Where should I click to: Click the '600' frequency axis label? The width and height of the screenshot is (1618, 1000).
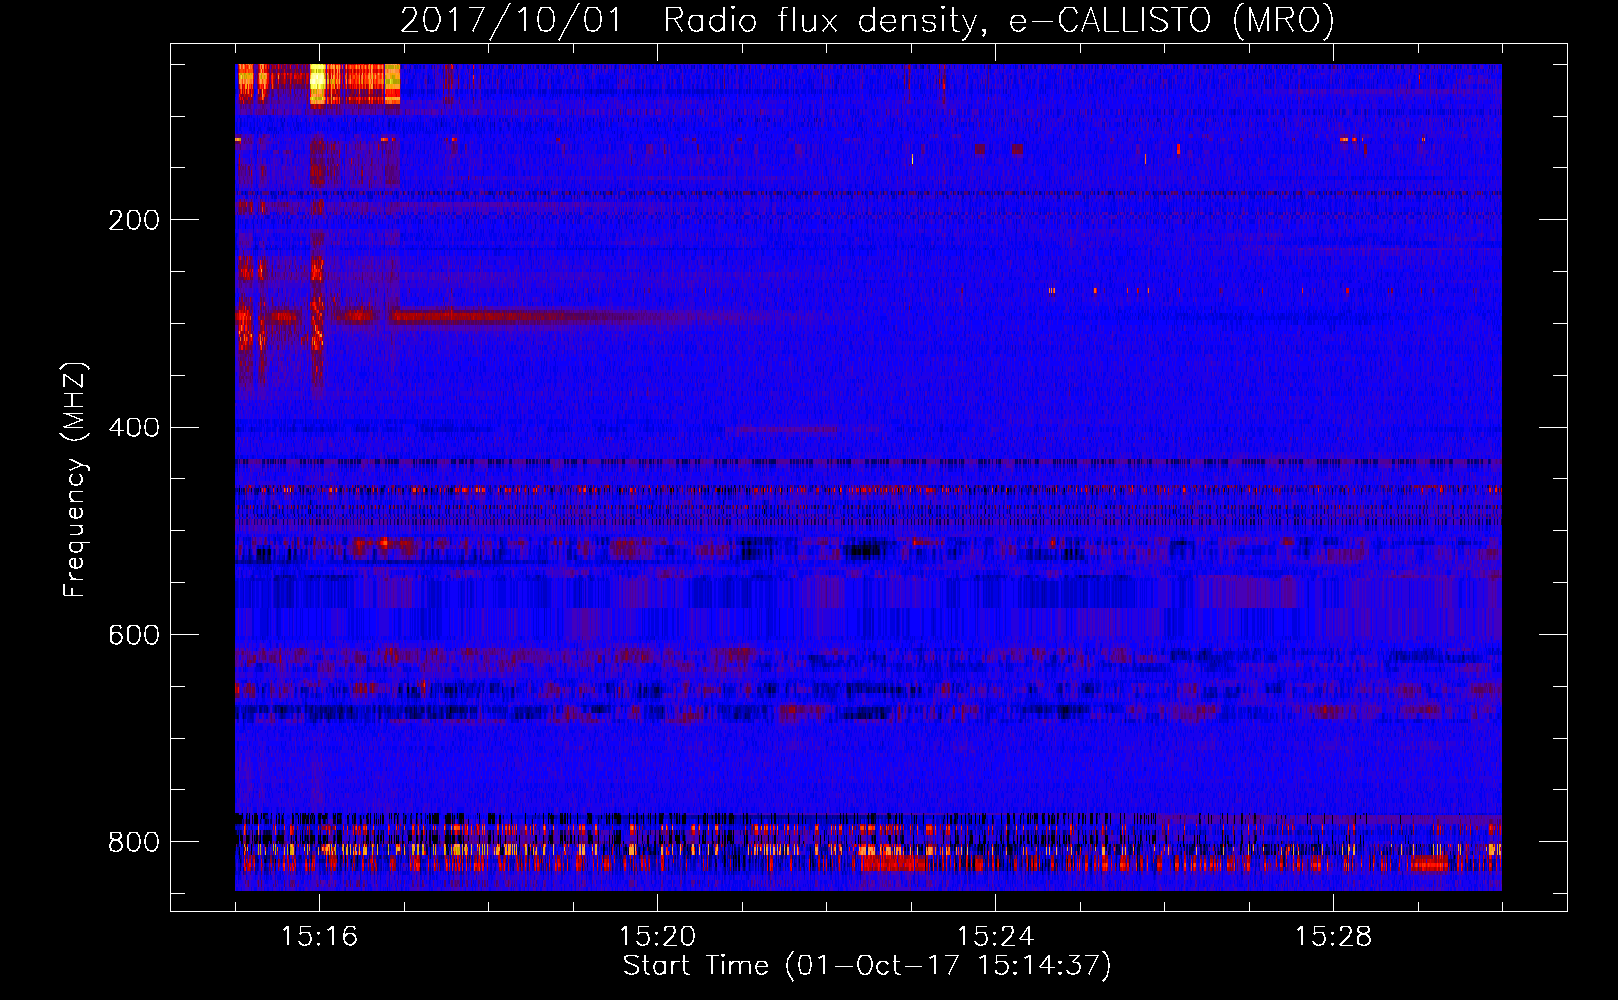(x=134, y=635)
